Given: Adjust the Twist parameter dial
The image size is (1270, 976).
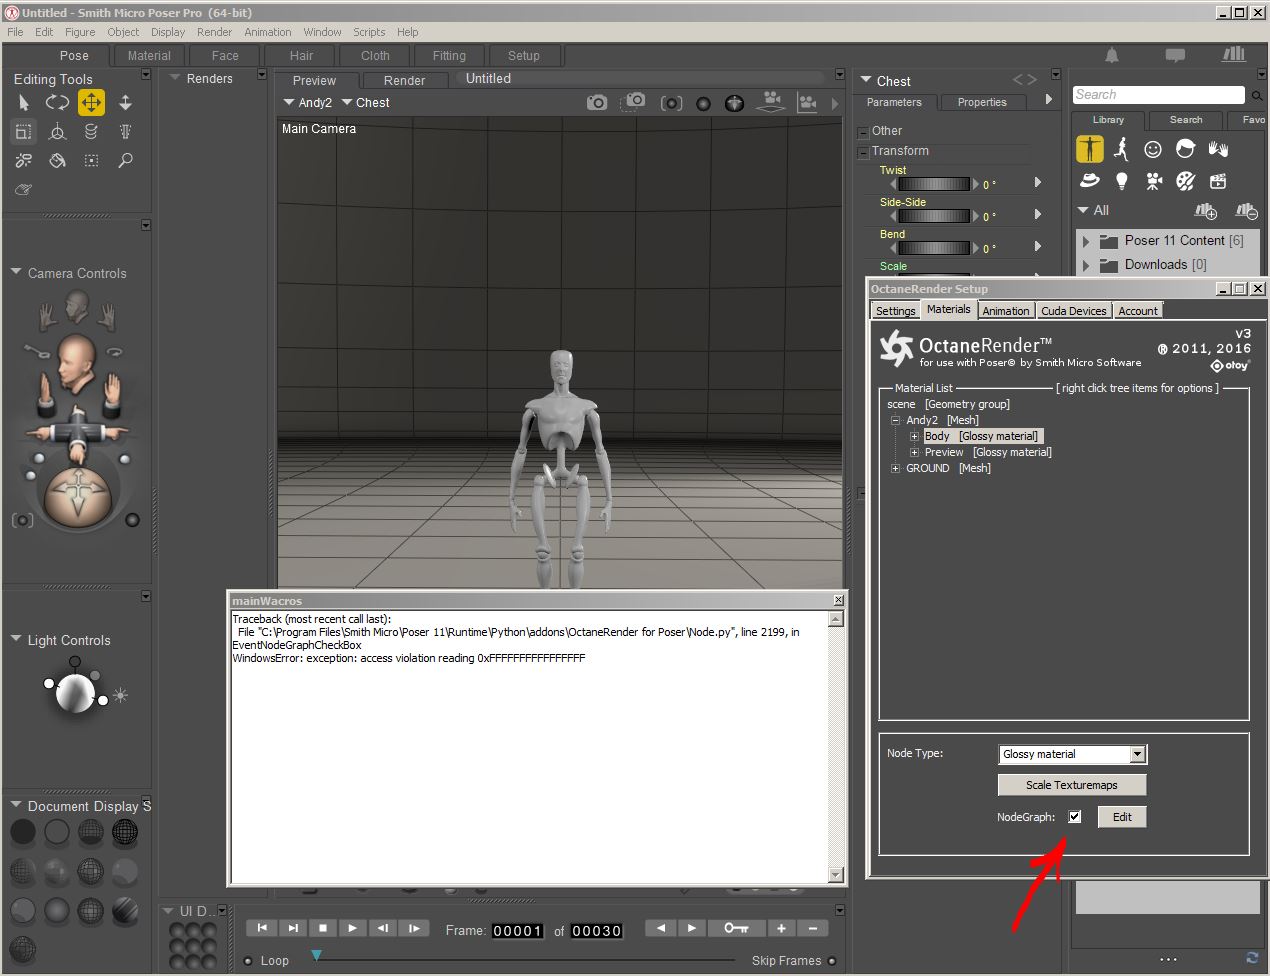Looking at the screenshot, I should click(934, 184).
